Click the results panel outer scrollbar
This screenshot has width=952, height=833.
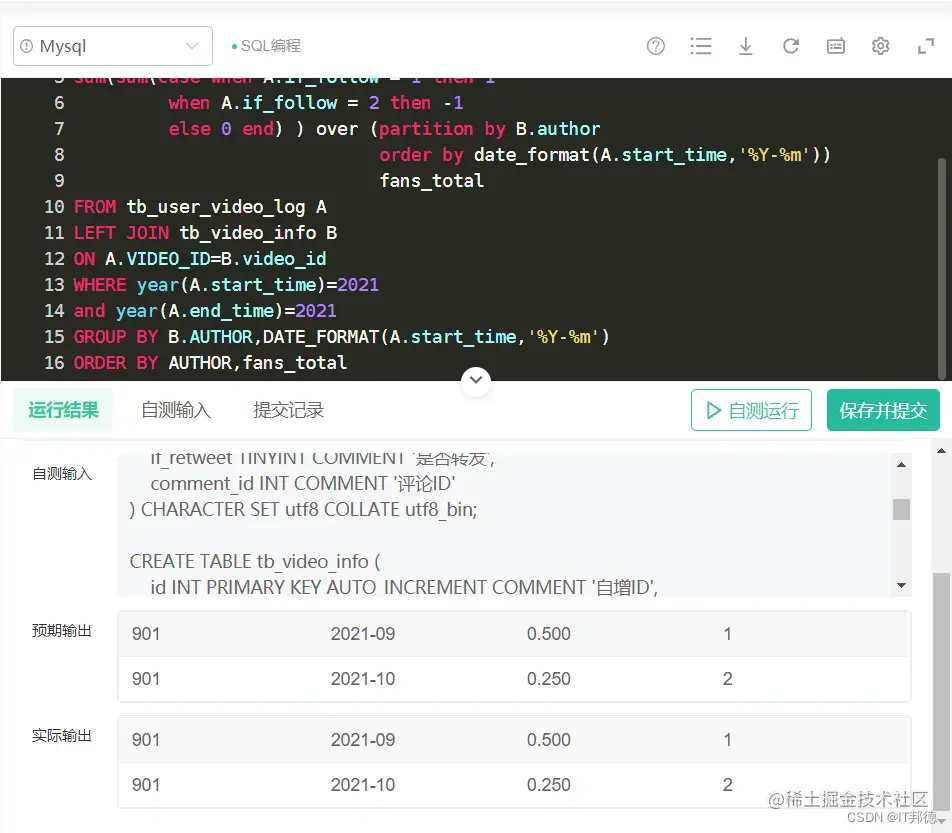[941, 692]
